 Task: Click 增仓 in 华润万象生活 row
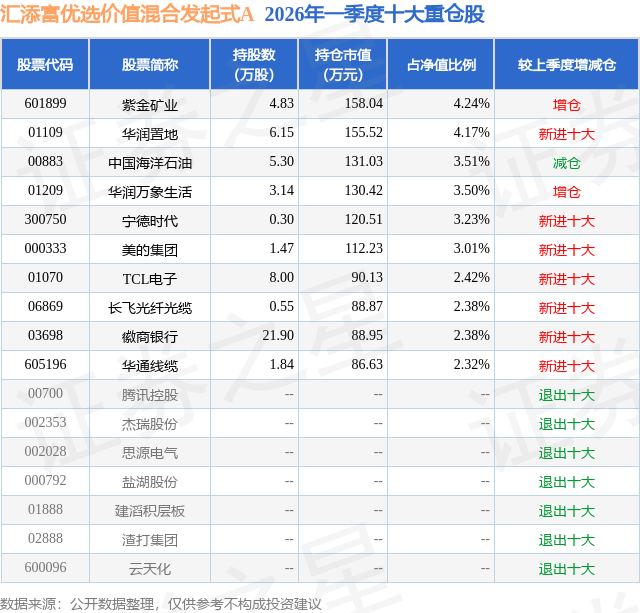pos(567,192)
